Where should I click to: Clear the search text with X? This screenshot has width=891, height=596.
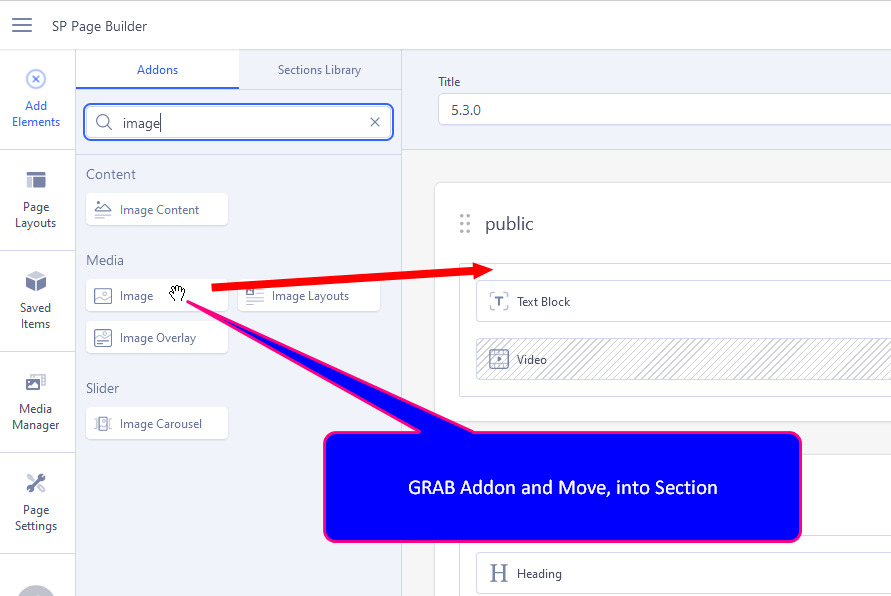click(375, 122)
